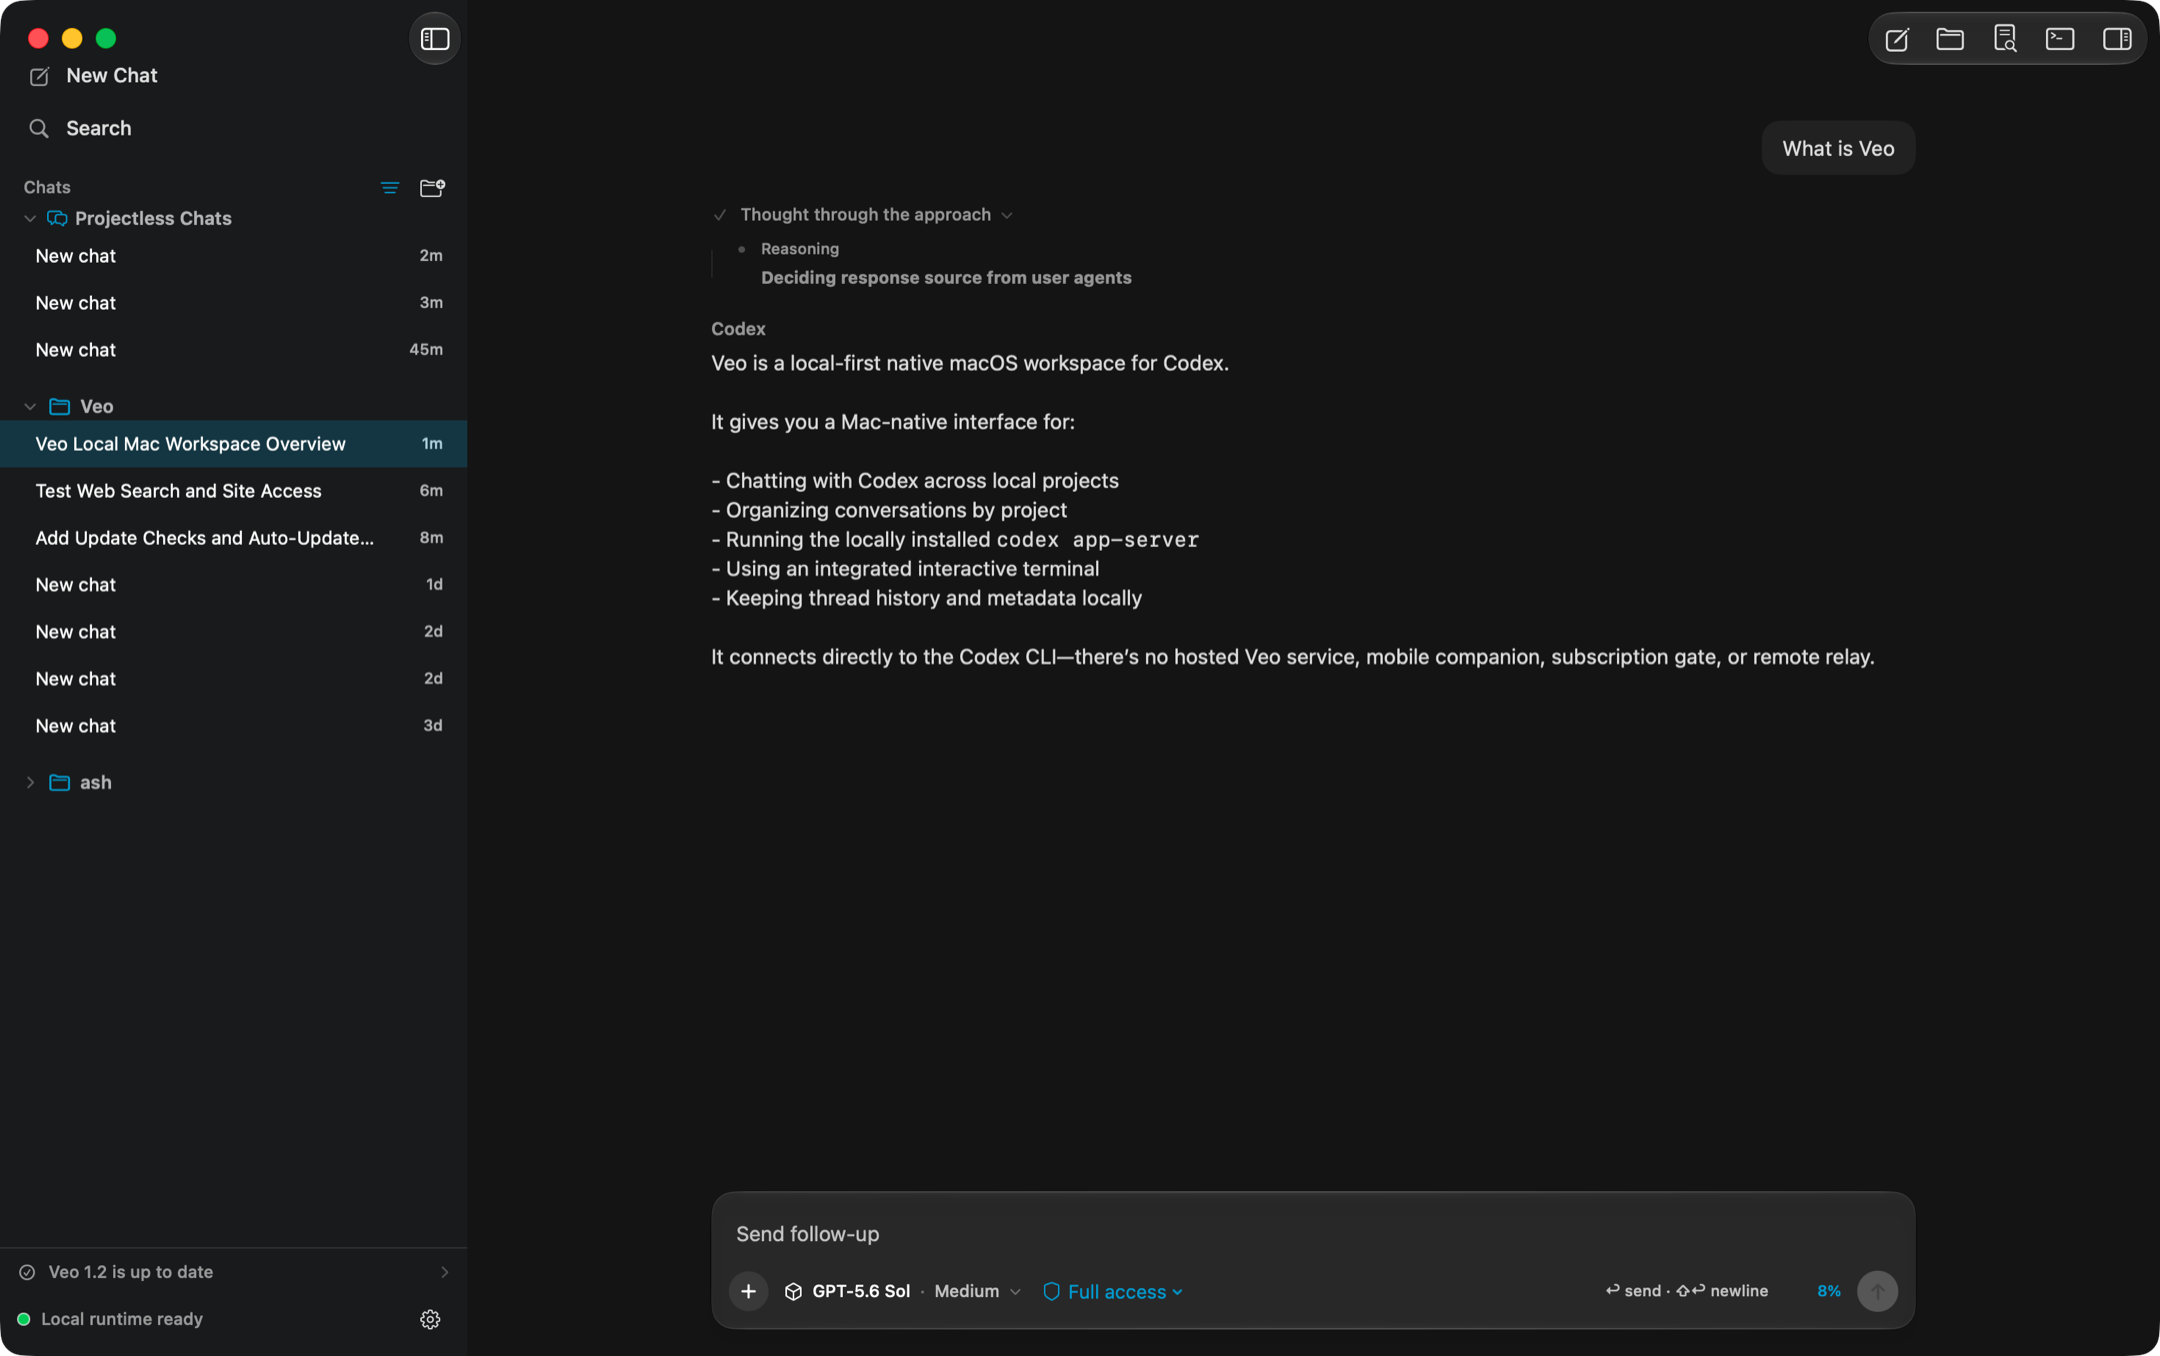
Task: Collapse the Projectless Chats group
Action: pyautogui.click(x=30, y=218)
